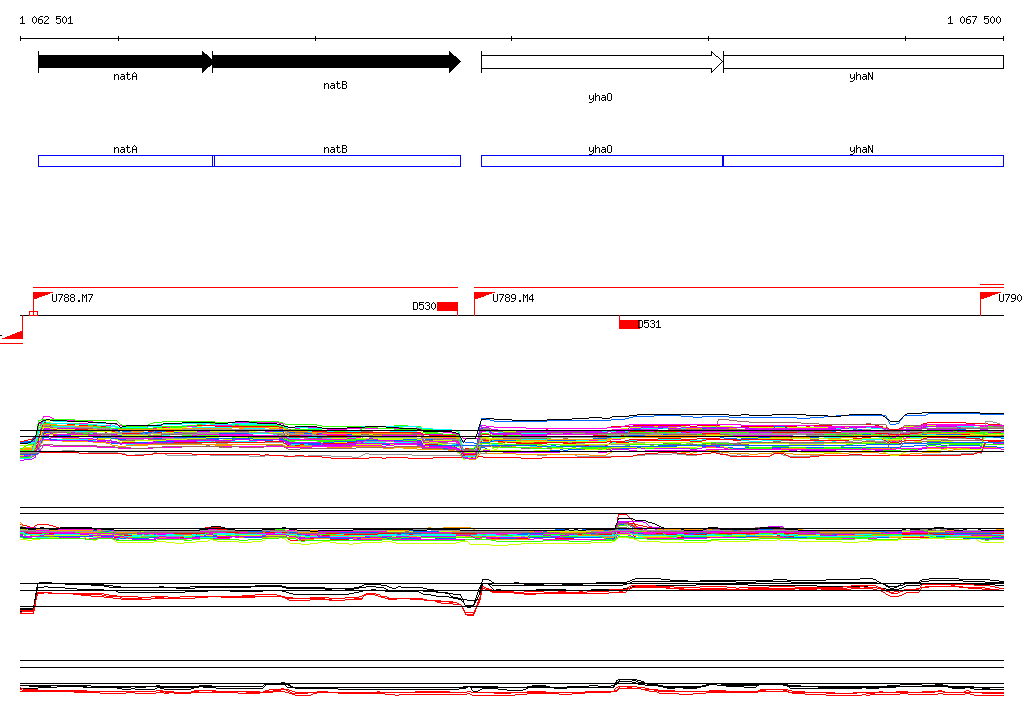Click the yhaN label under the white arrow
The width and height of the screenshot is (1024, 714).
(861, 76)
